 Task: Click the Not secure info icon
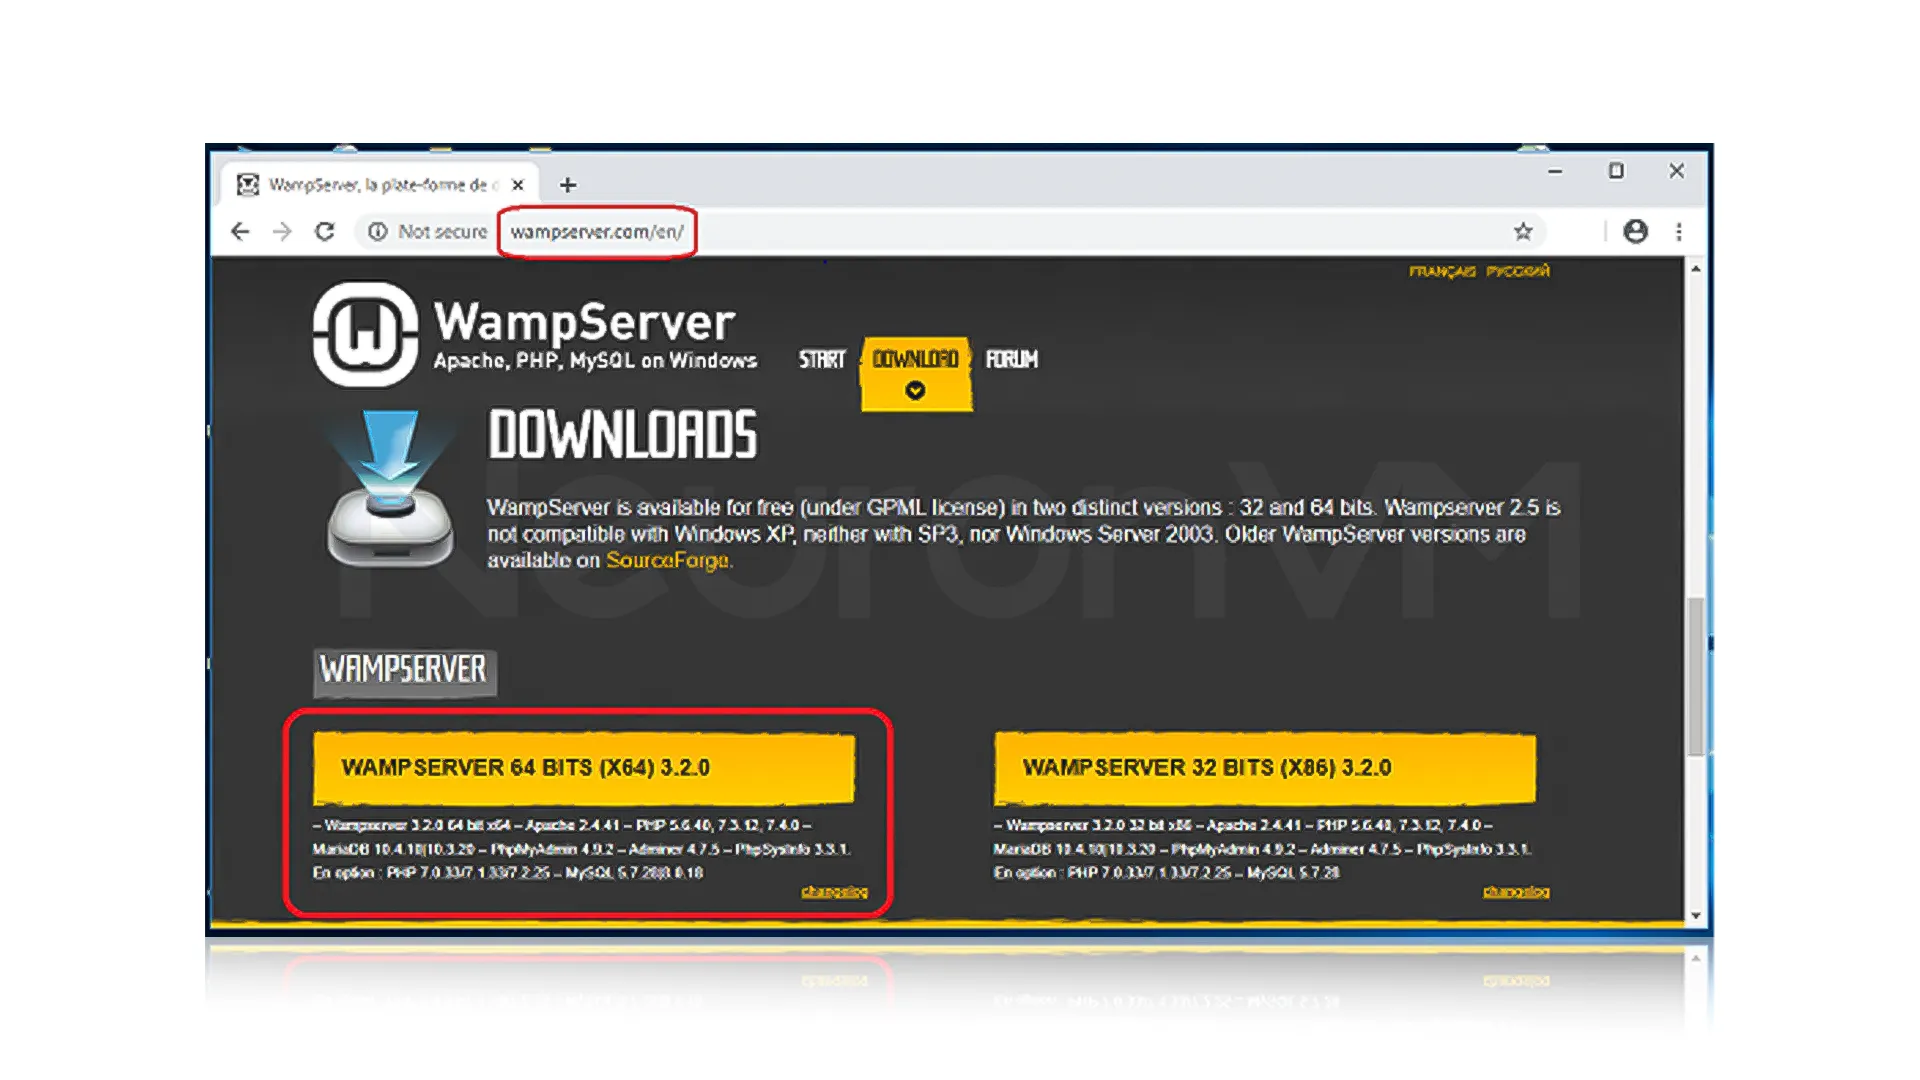(377, 232)
